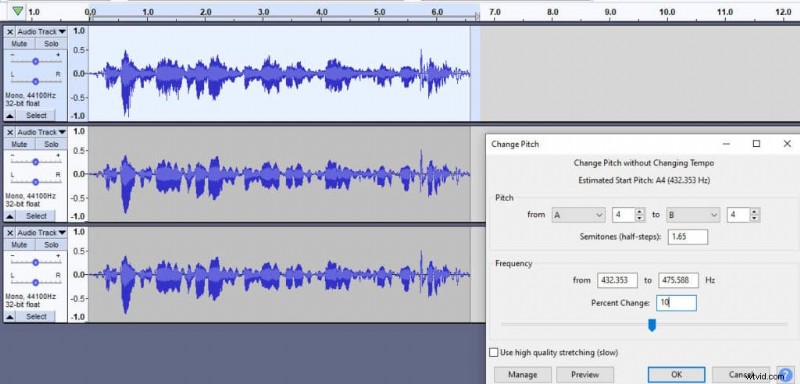
Task: Click the percent change slider handle
Action: [652, 325]
